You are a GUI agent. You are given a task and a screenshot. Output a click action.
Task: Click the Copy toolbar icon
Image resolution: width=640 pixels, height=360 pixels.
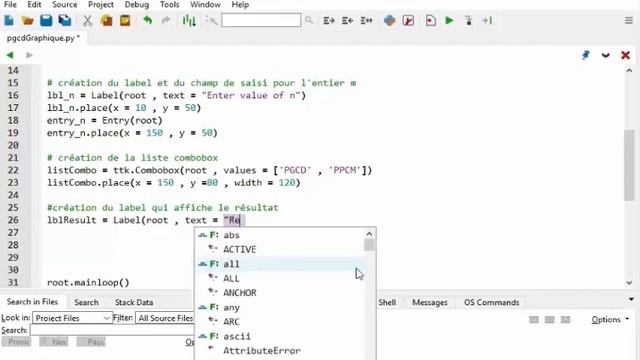pyautogui.click(x=107, y=20)
